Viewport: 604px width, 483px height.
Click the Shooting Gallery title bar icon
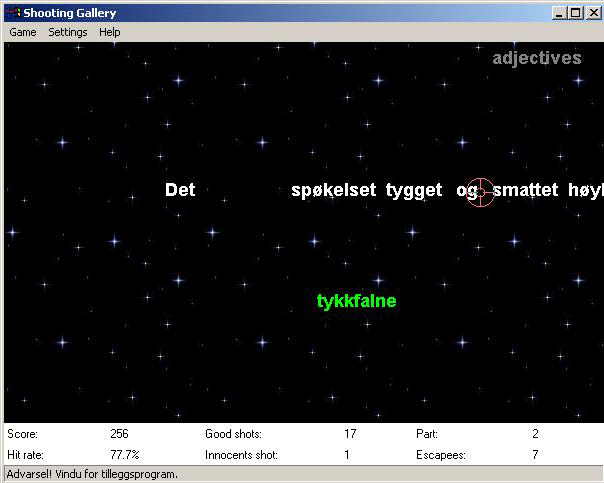pos(13,13)
